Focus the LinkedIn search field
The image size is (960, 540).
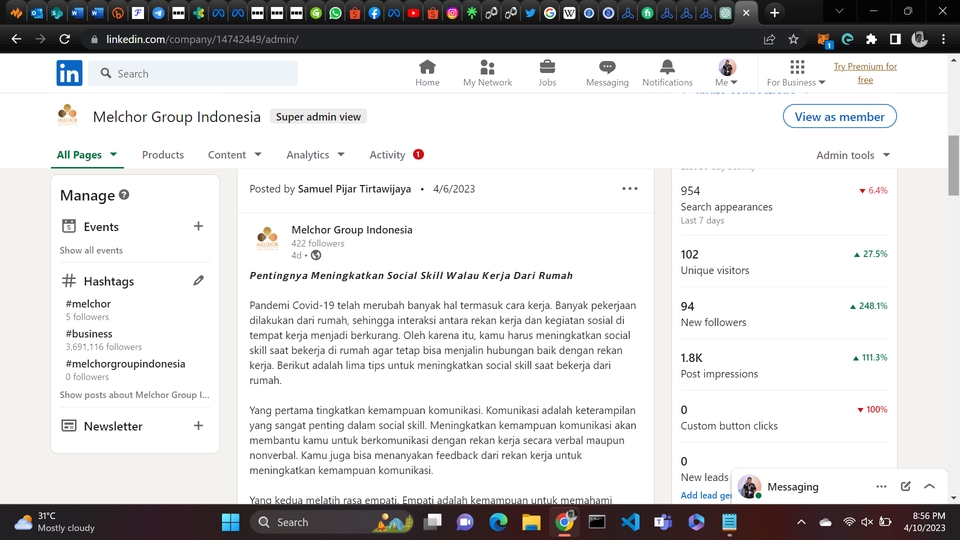(193, 73)
